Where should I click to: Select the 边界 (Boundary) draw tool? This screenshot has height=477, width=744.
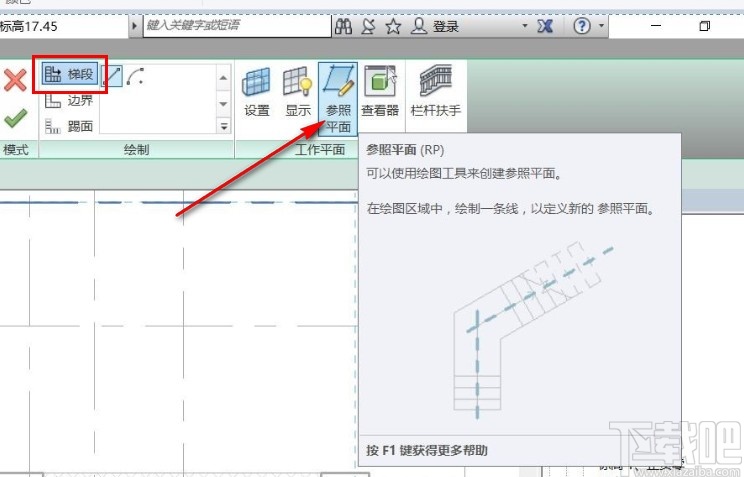[x=70, y=100]
